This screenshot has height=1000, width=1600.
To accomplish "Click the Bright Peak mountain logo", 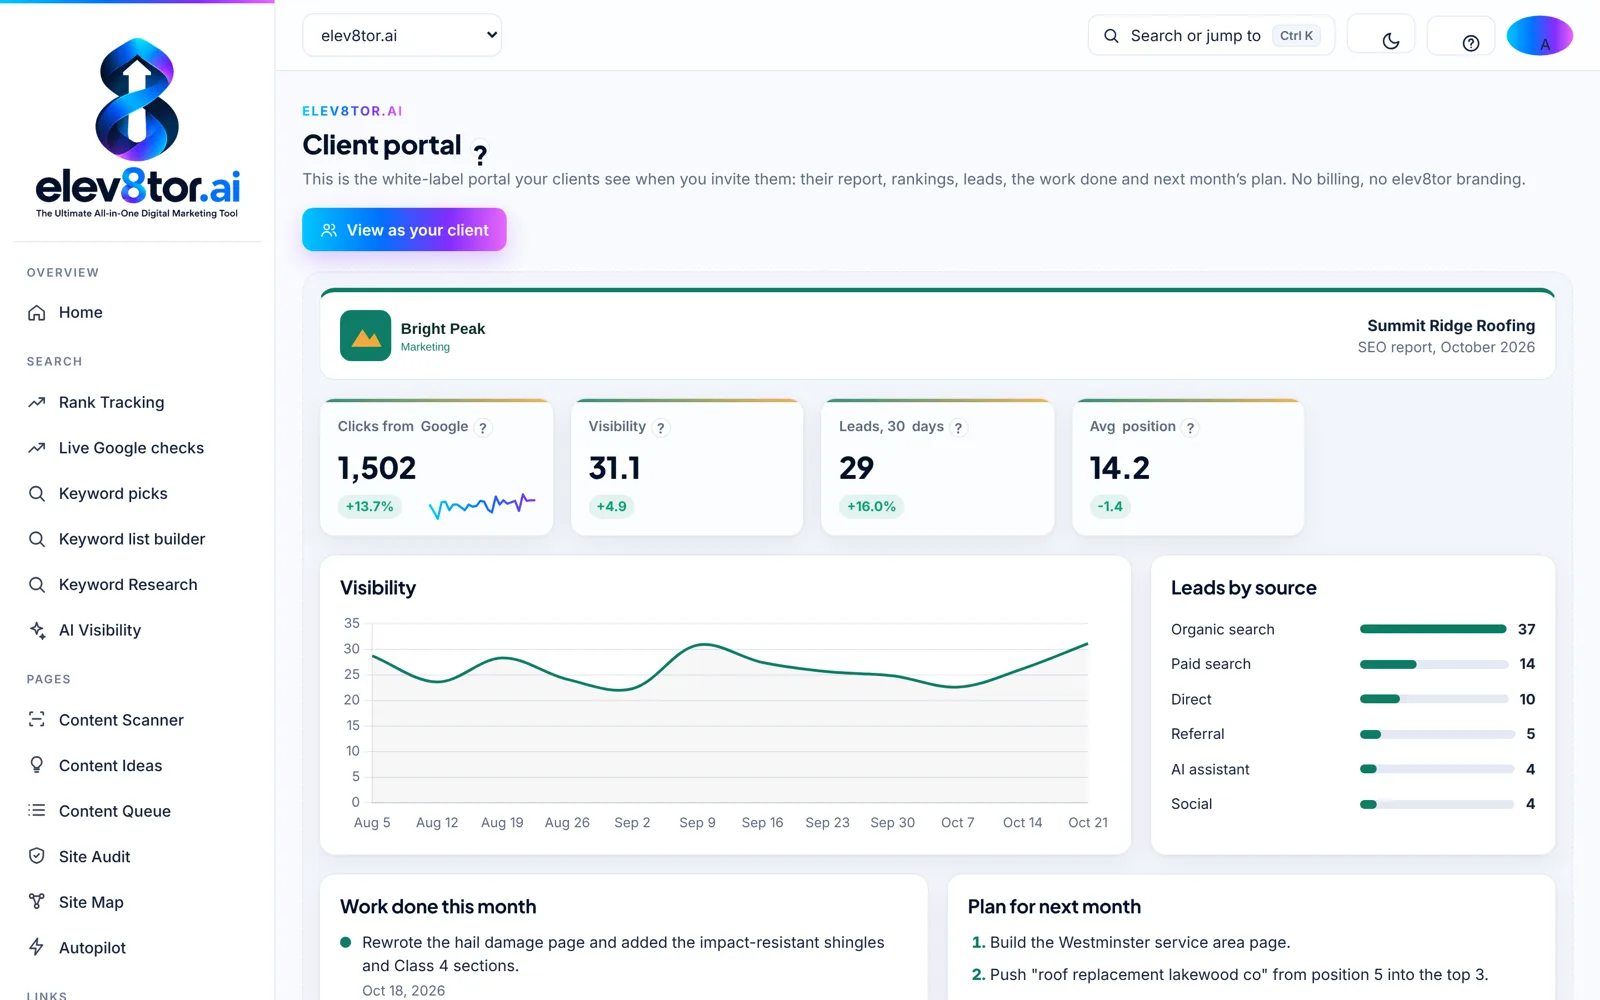I will [x=365, y=336].
